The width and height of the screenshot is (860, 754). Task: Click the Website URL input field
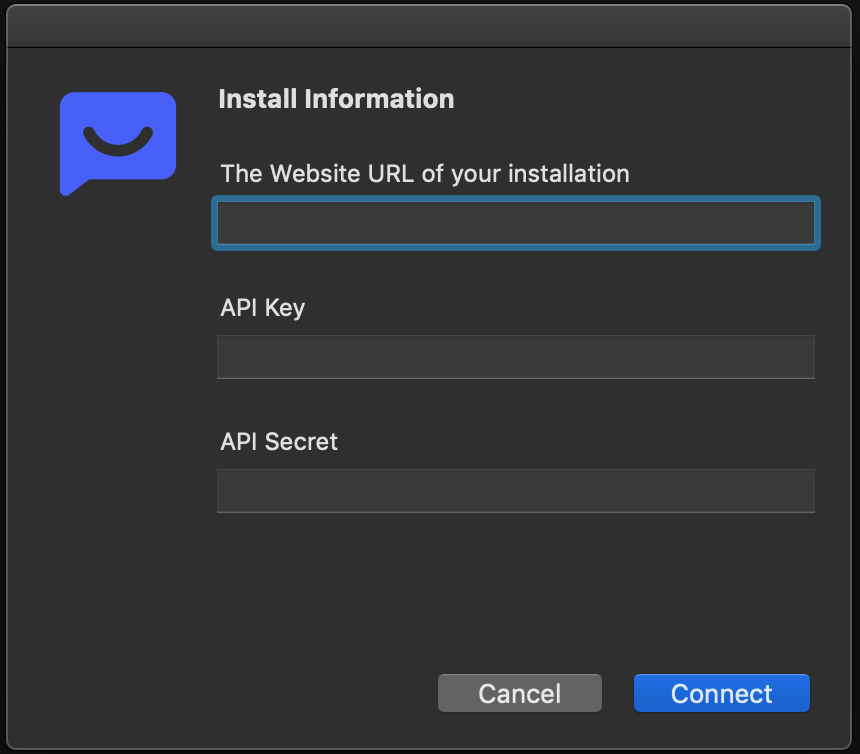pos(516,223)
